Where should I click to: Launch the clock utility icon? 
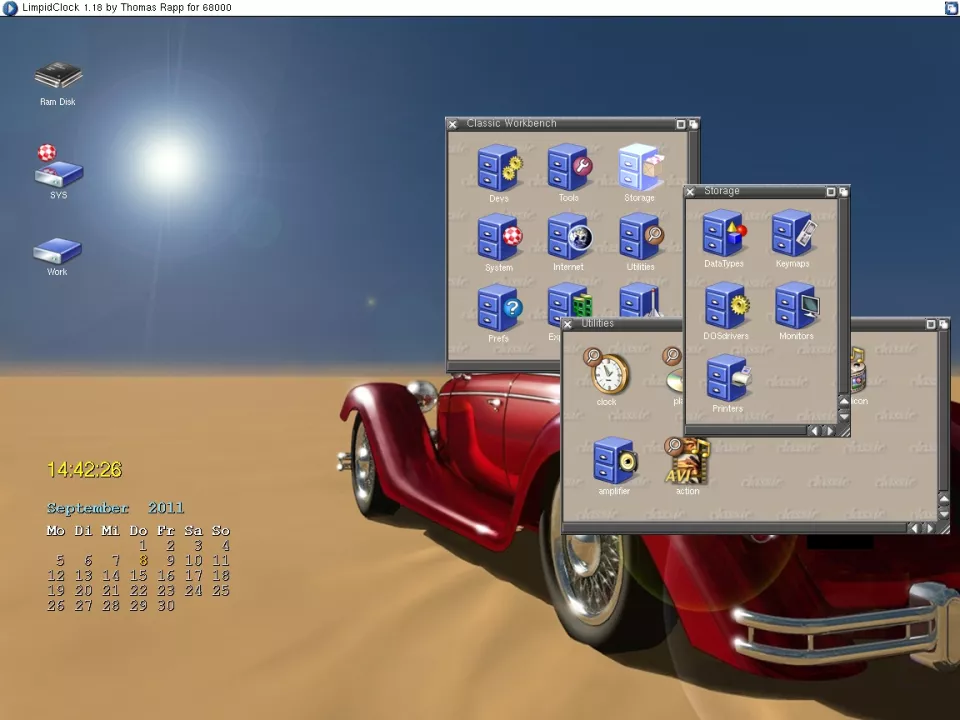(x=607, y=373)
